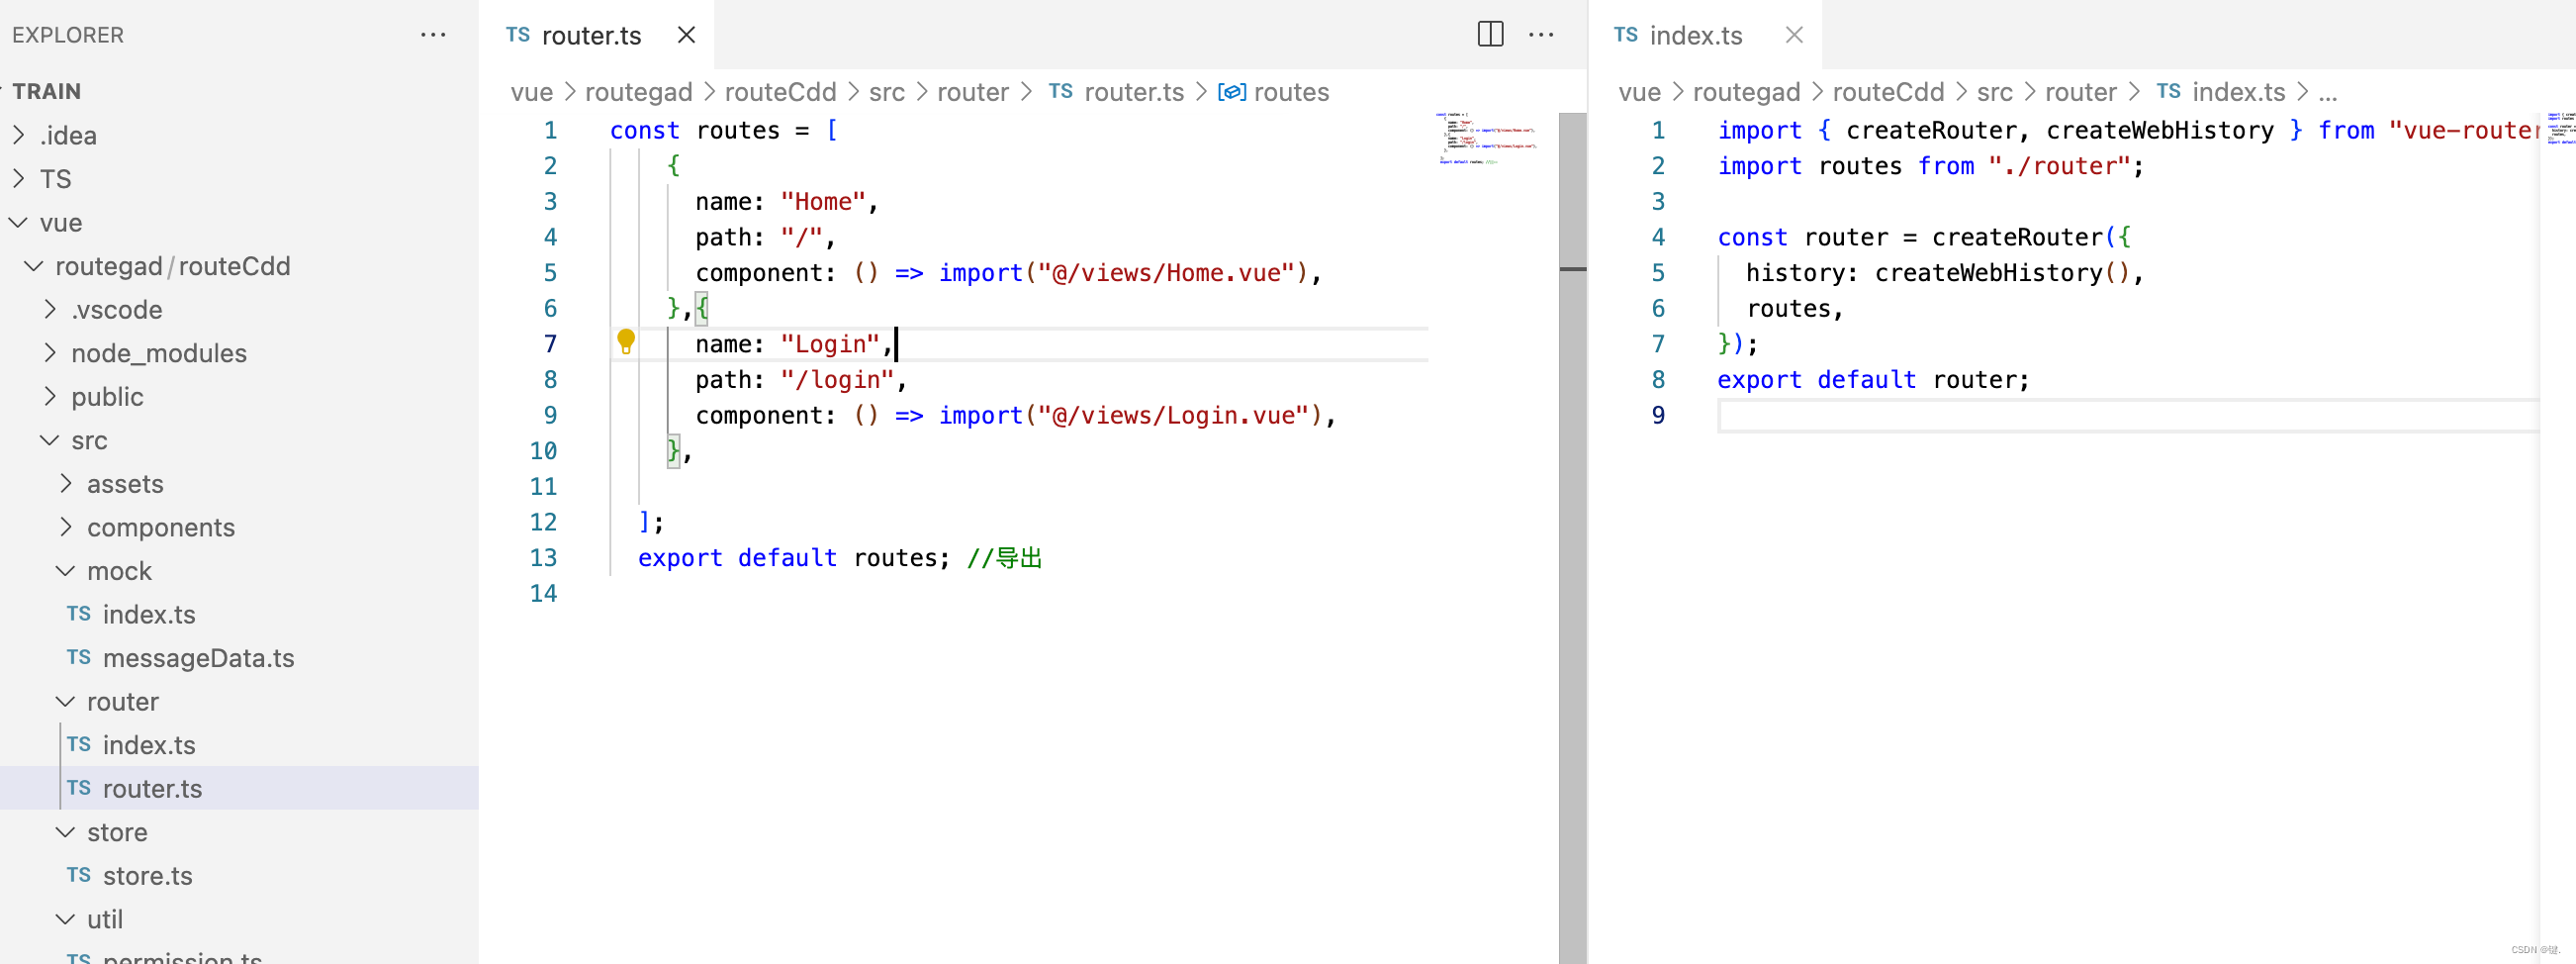Click the TS icon on the index.ts tab

click(1625, 35)
